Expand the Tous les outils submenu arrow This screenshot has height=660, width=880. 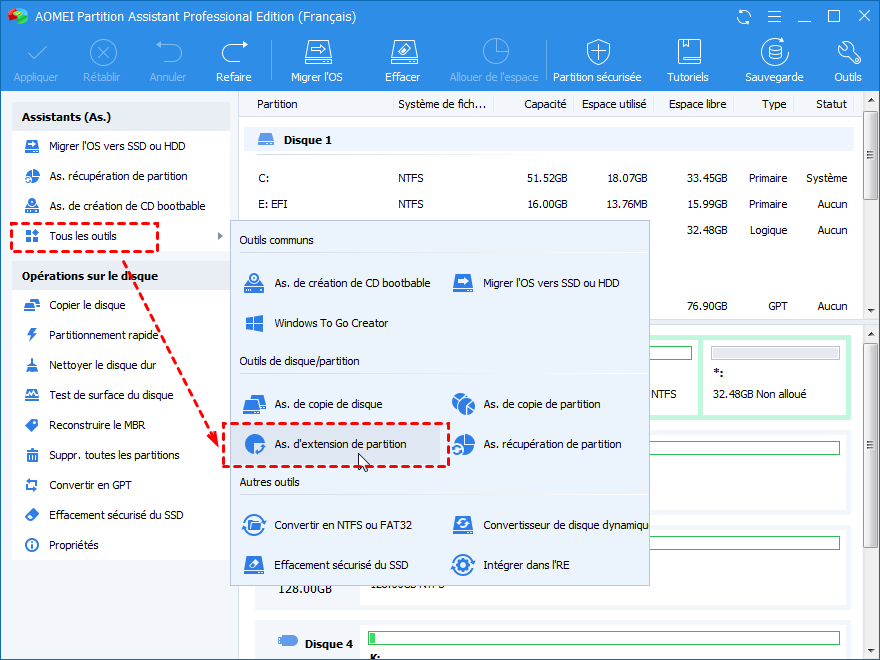click(x=220, y=236)
